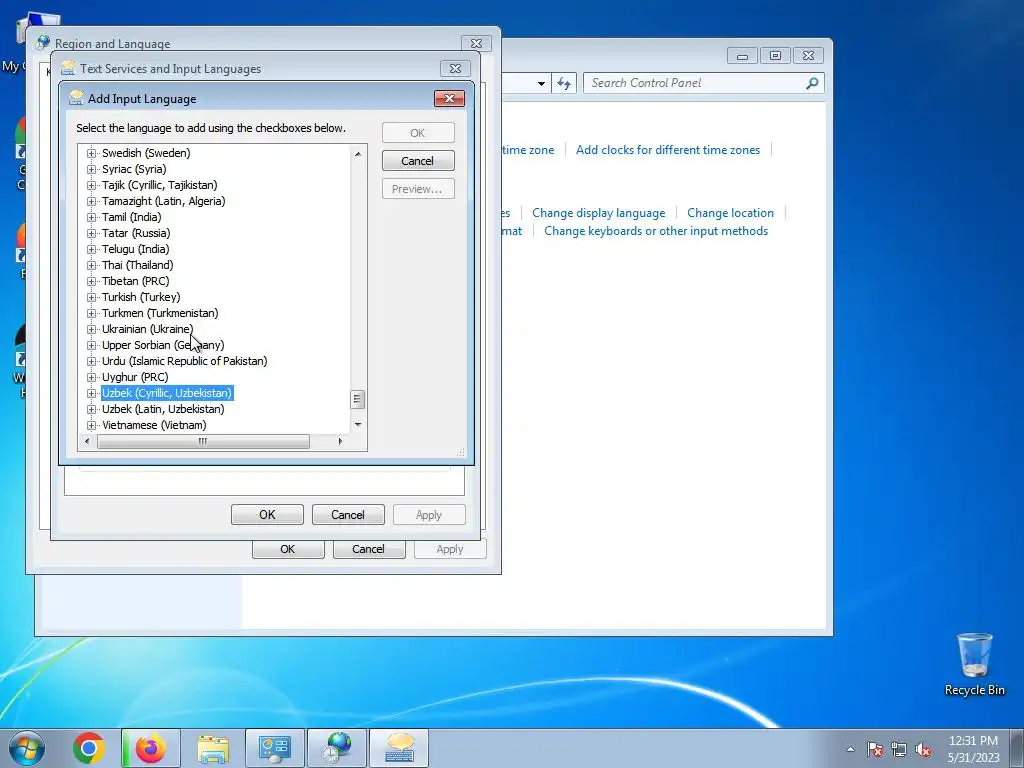Screen dimensions: 1024x768
Task: Expand the Turkish (Turkey) plus box
Action: click(91, 297)
